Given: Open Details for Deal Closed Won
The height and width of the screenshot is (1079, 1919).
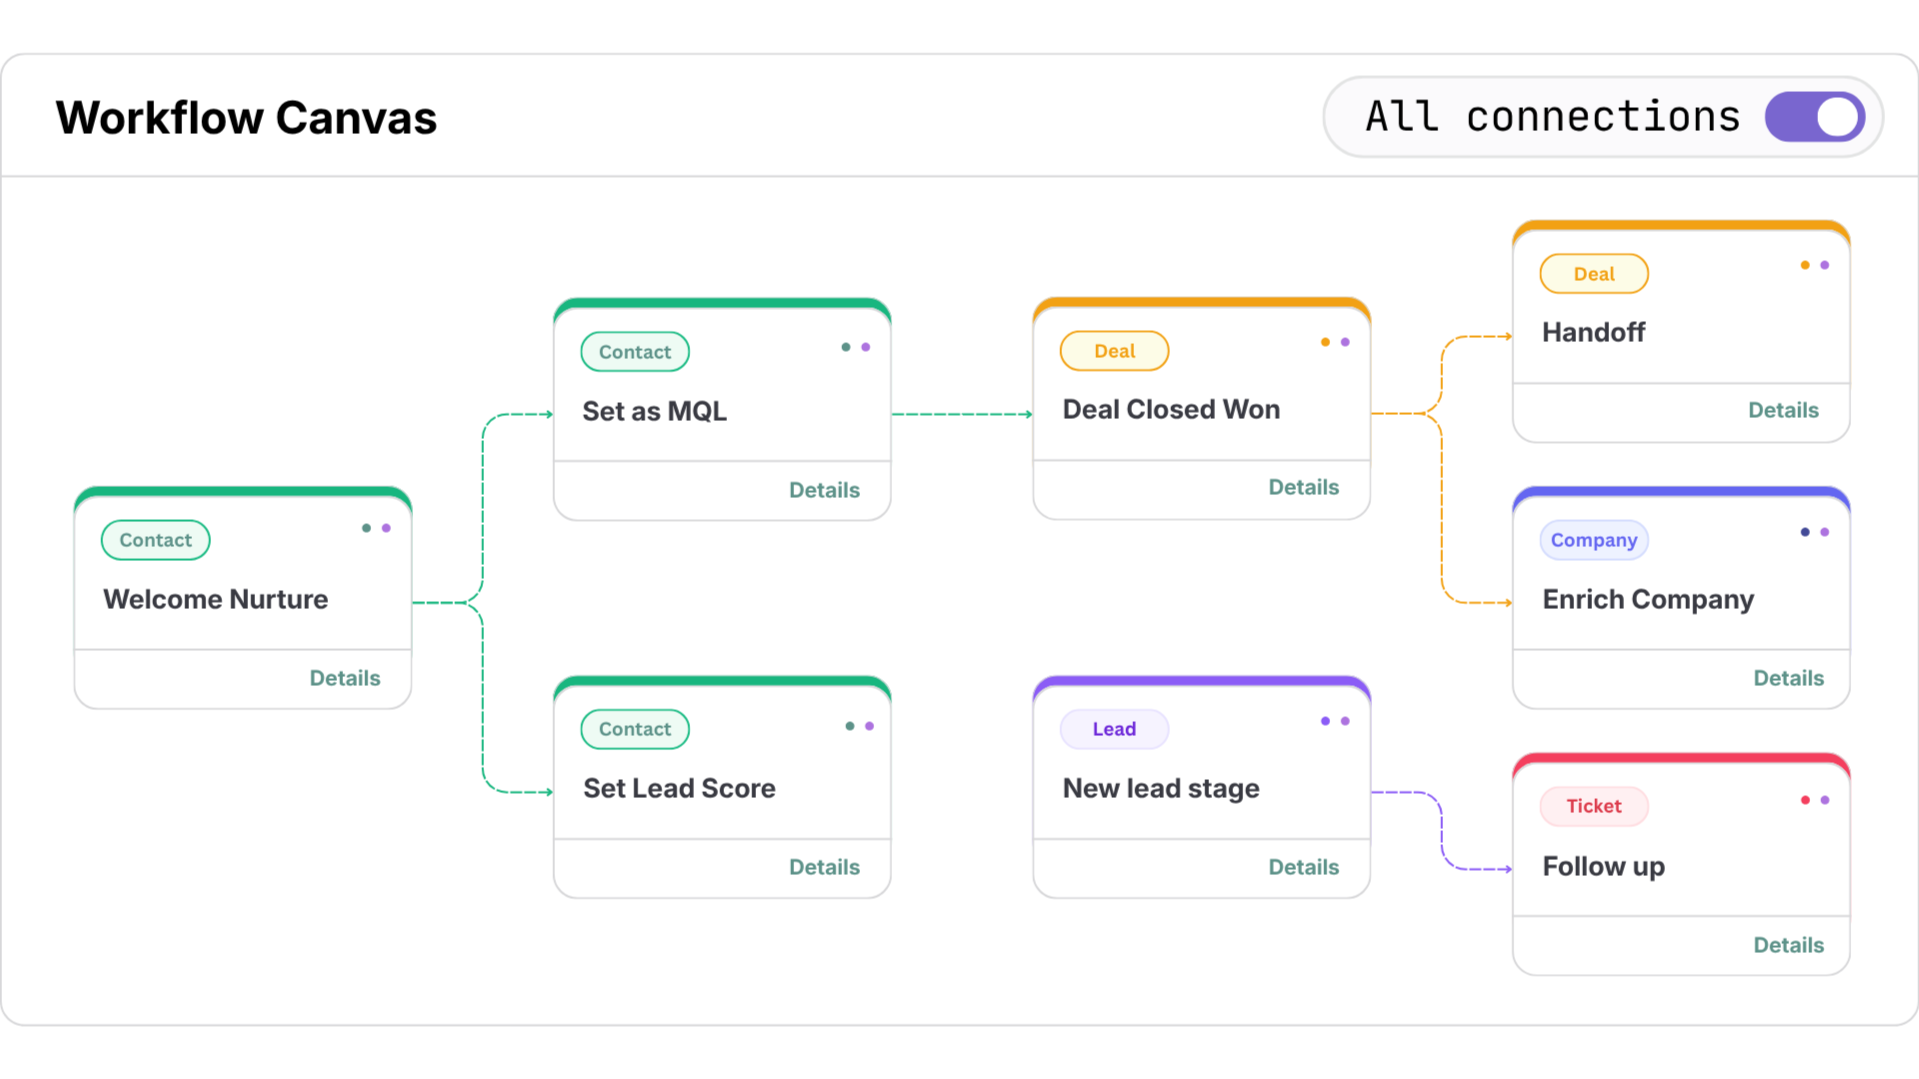Looking at the screenshot, I should tap(1303, 487).
